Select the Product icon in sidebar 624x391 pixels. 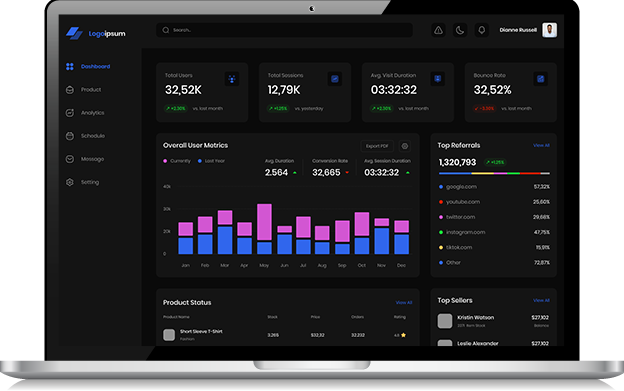(70, 90)
